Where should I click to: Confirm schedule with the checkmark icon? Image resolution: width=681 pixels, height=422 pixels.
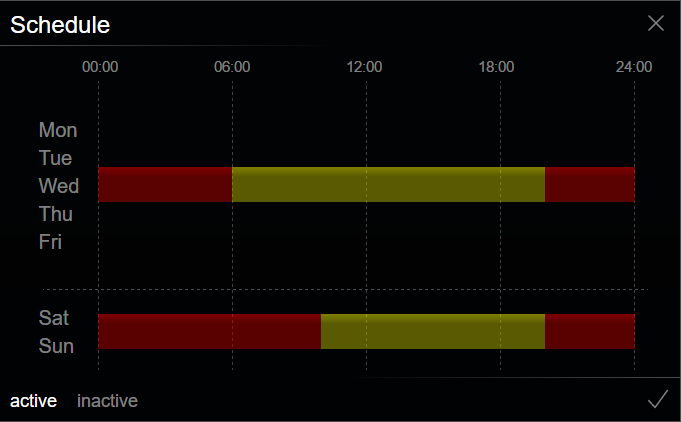pyautogui.click(x=657, y=400)
